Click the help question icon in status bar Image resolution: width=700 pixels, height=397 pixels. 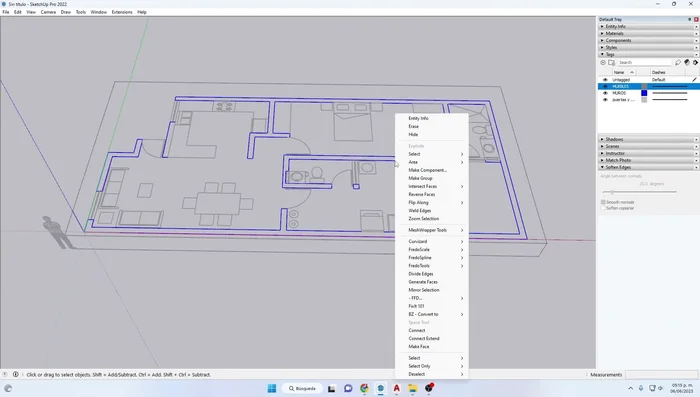pyautogui.click(x=5, y=375)
